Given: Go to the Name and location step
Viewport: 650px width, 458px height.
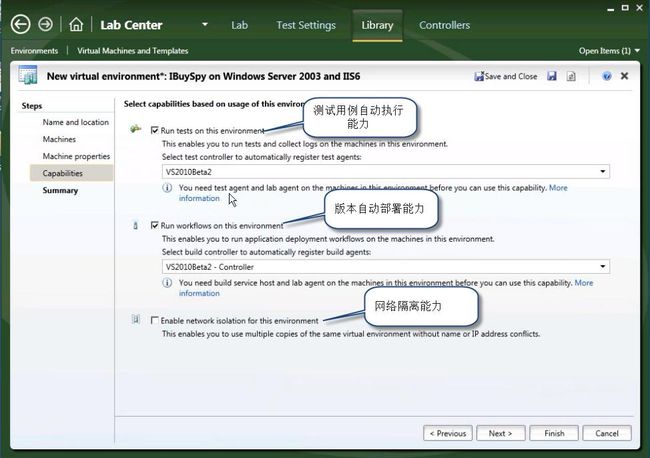Looking at the screenshot, I should pyautogui.click(x=75, y=122).
